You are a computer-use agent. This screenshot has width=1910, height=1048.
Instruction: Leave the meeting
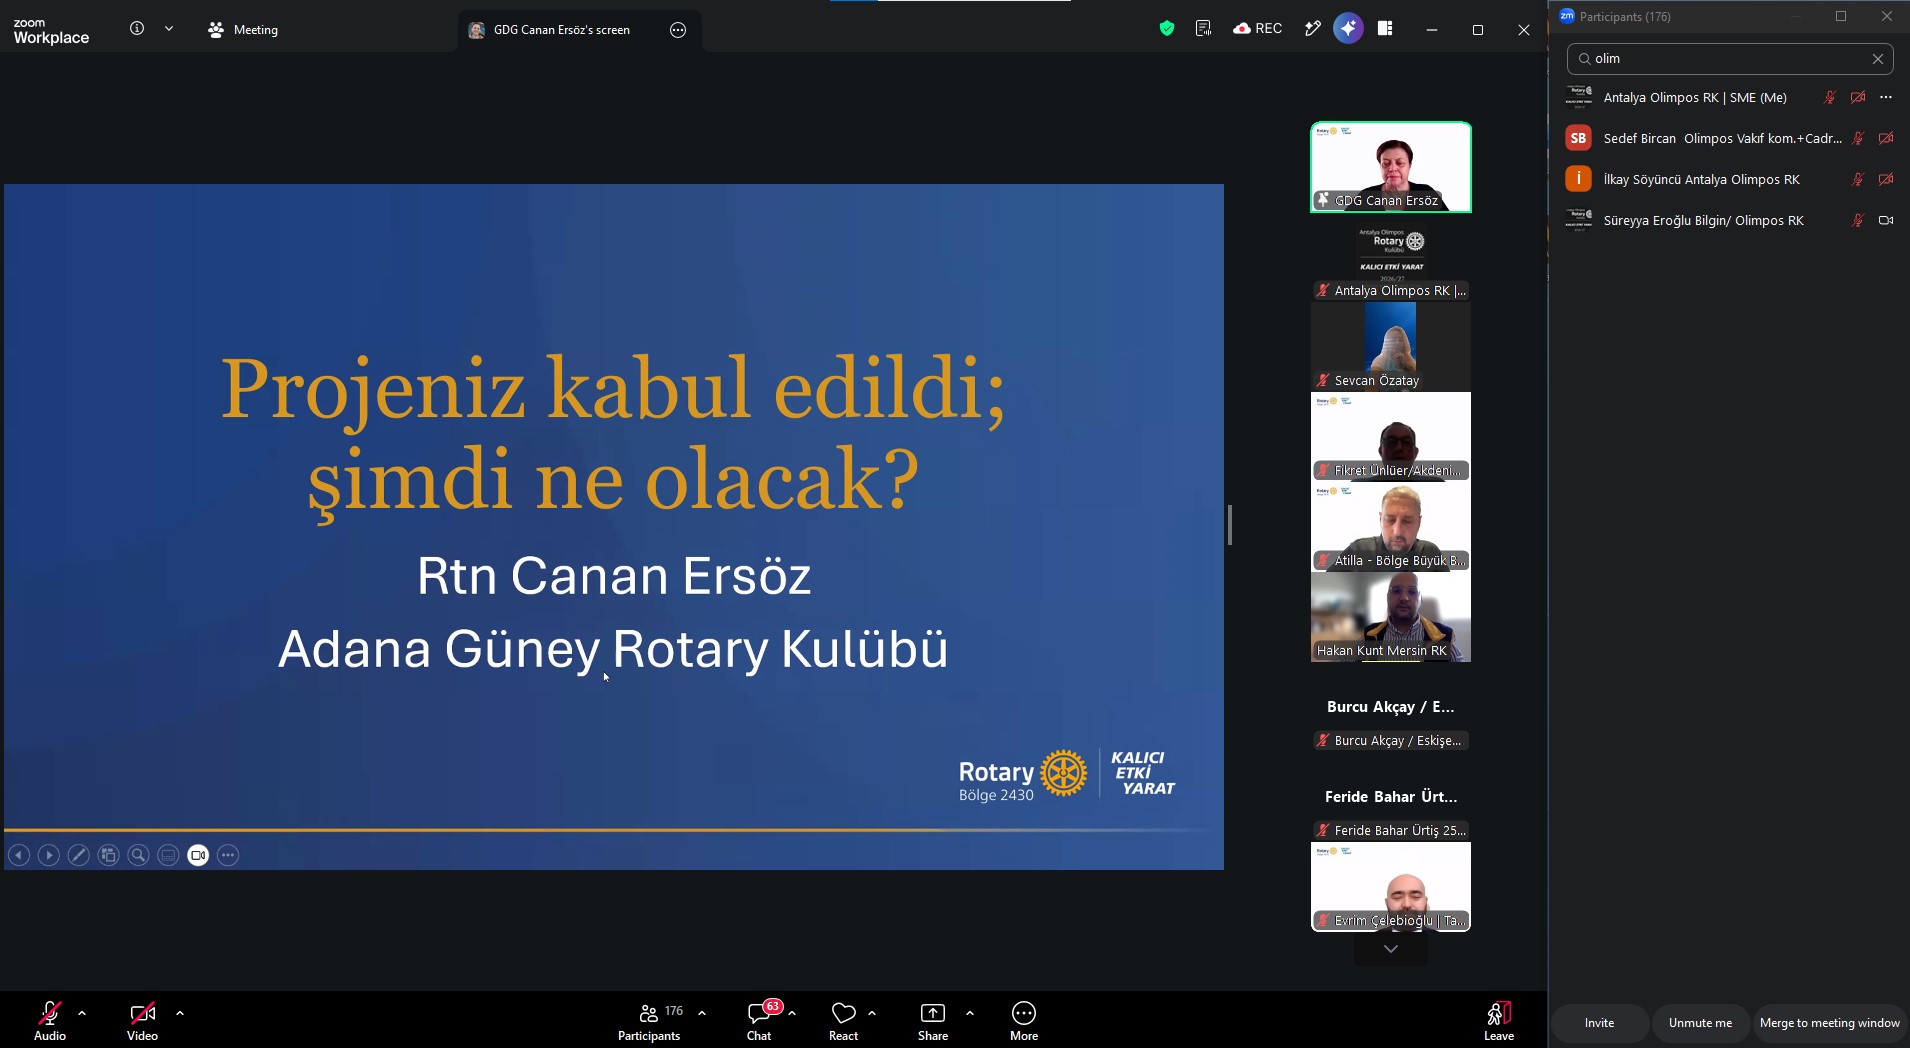pos(1498,1021)
